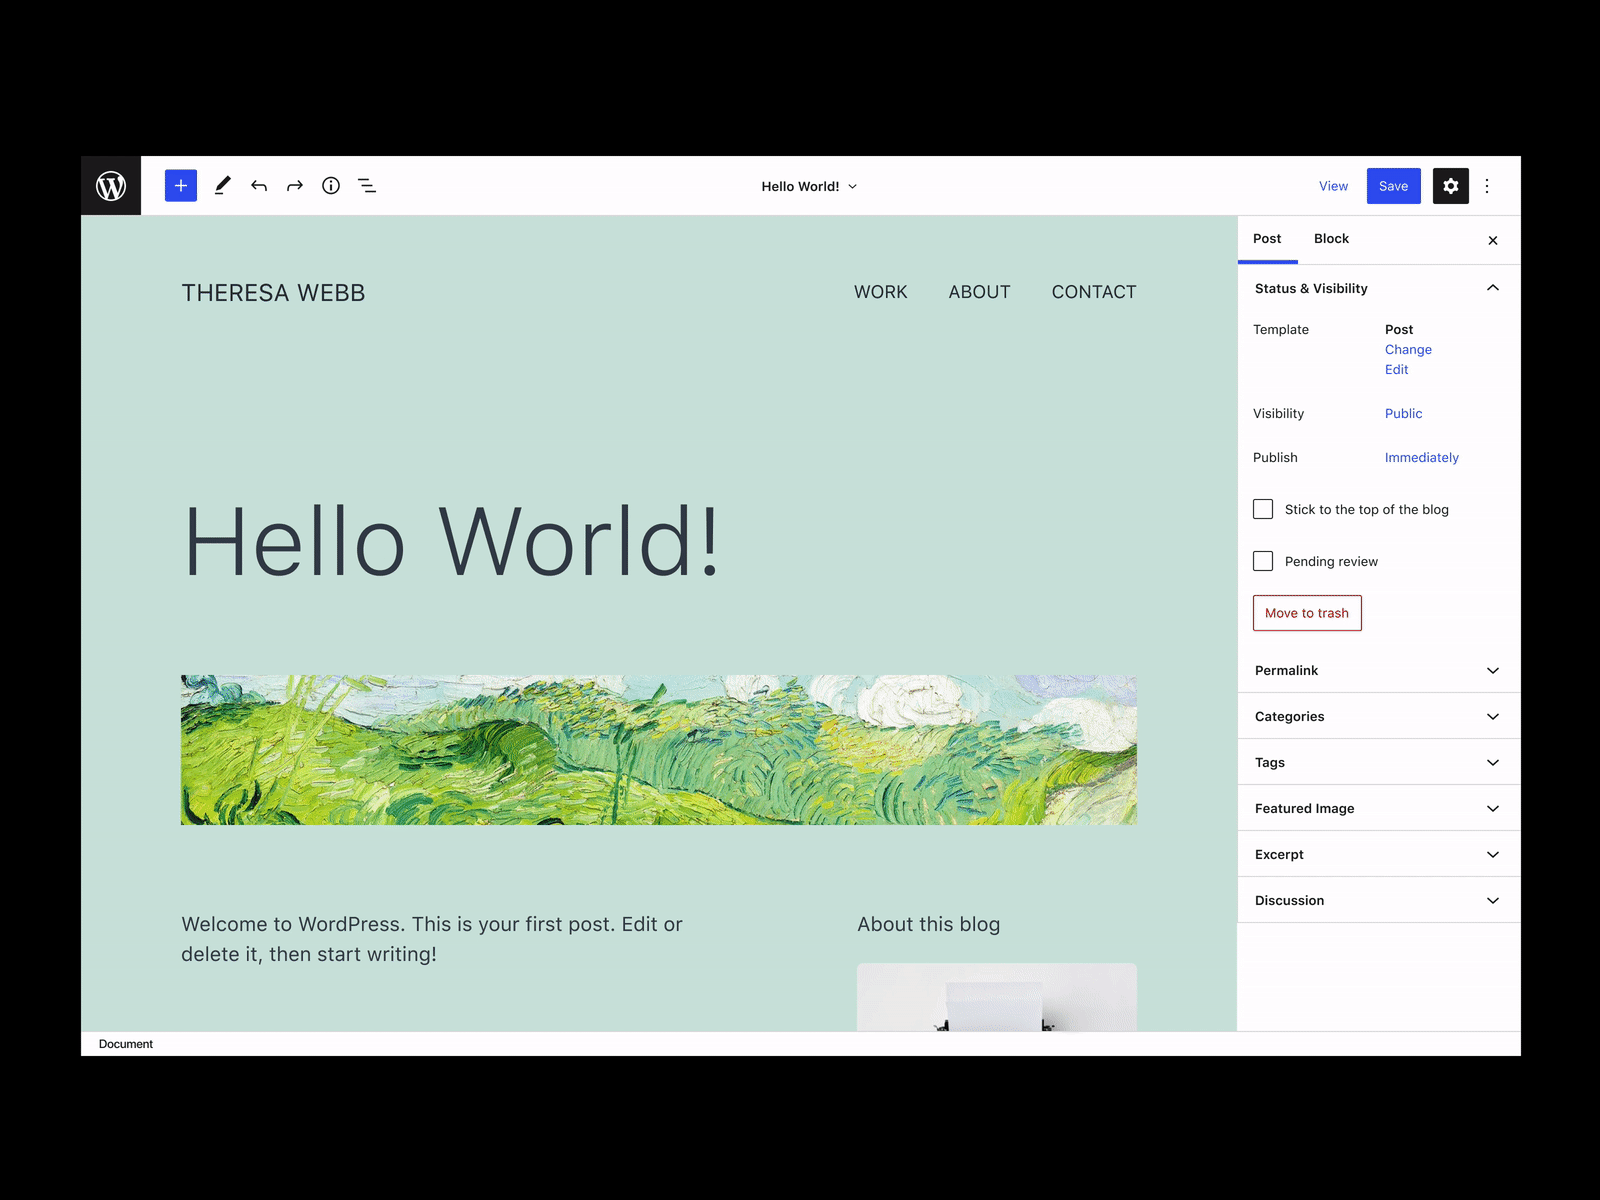The height and width of the screenshot is (1200, 1600).
Task: Open the List View icon
Action: pyautogui.click(x=367, y=185)
